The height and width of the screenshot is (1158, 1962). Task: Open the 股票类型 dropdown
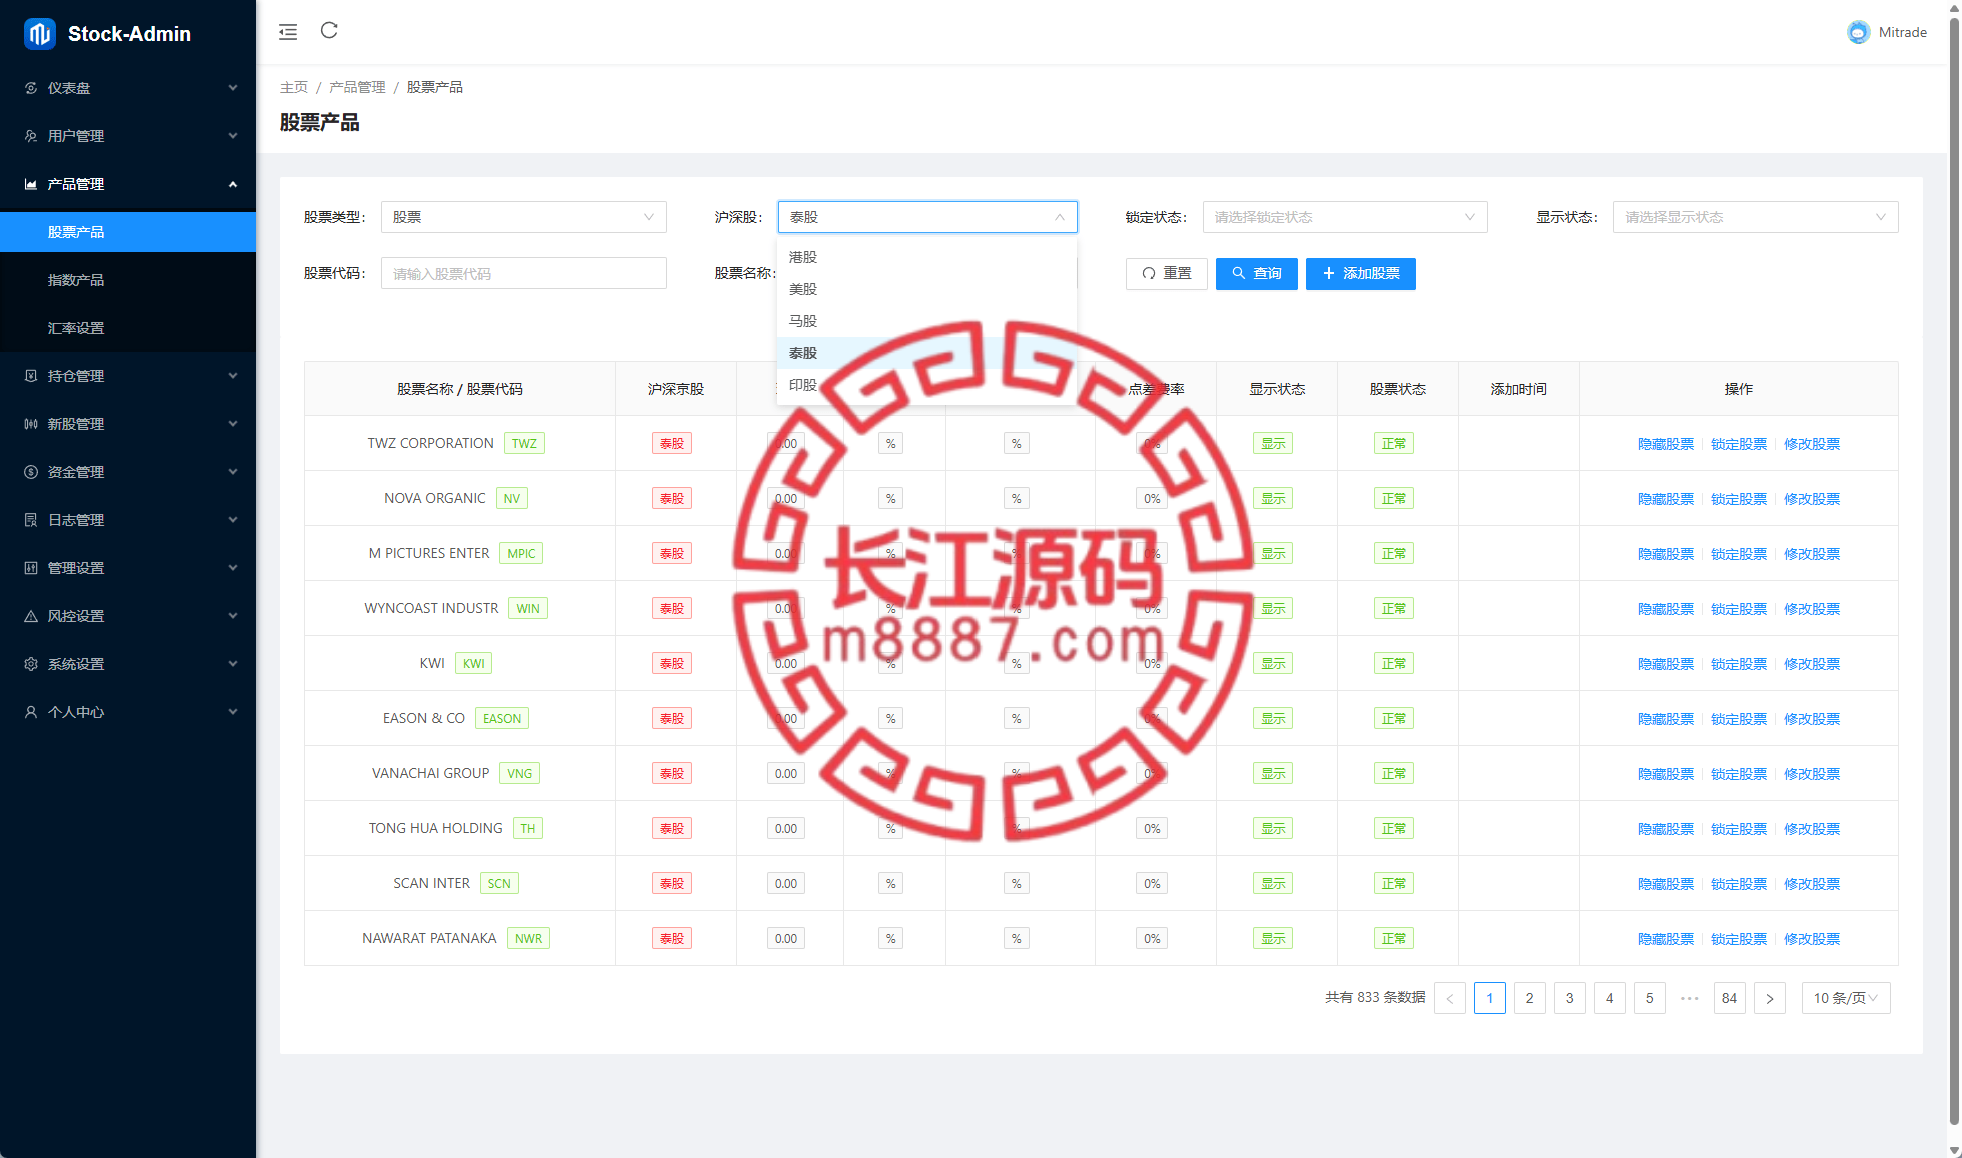click(524, 217)
